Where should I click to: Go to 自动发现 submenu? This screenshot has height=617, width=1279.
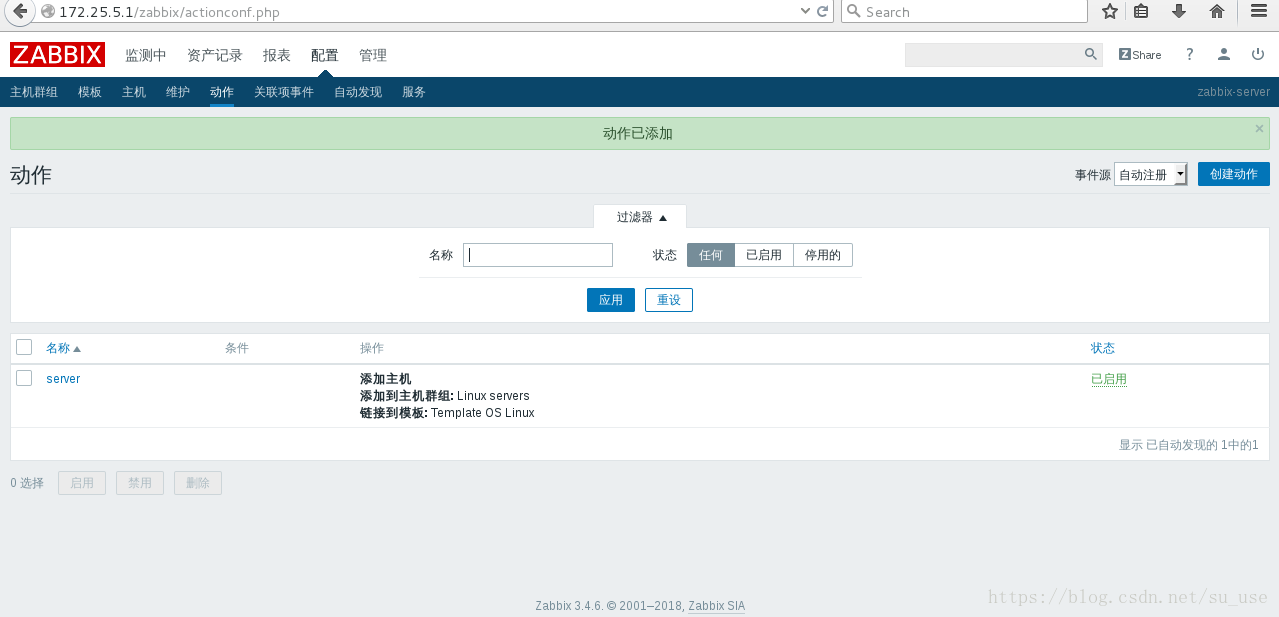[358, 92]
